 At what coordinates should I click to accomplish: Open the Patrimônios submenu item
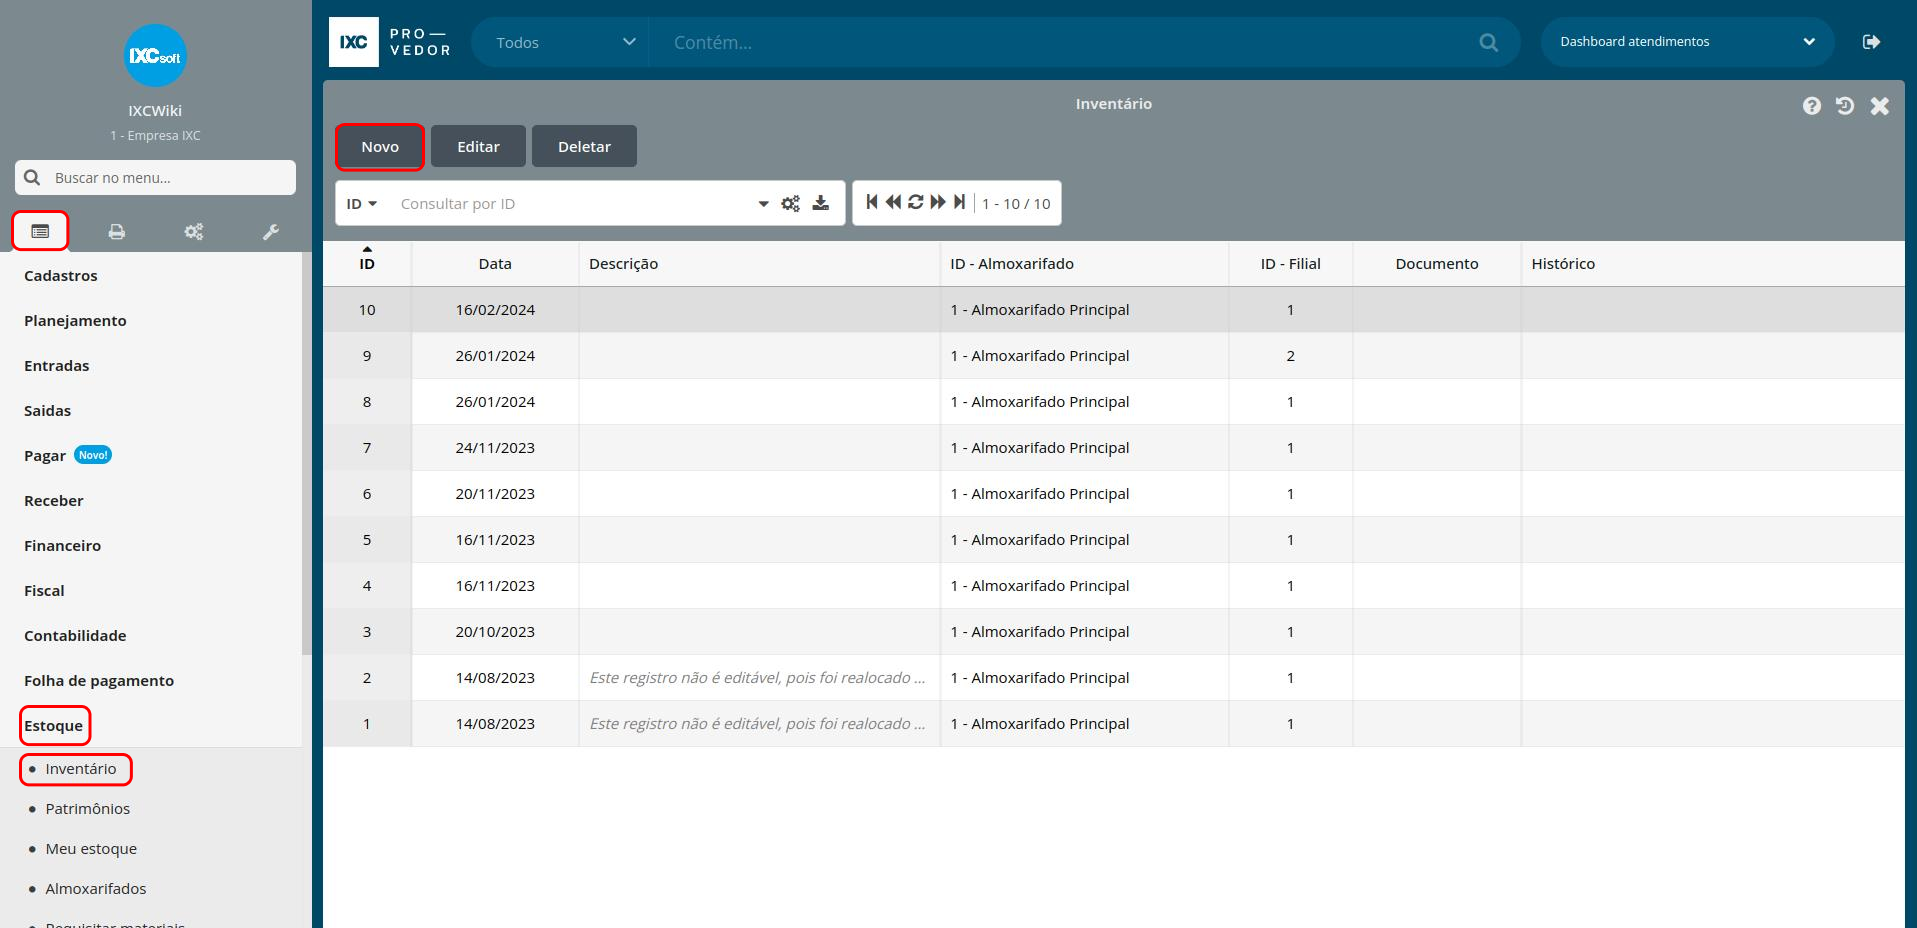(x=88, y=809)
